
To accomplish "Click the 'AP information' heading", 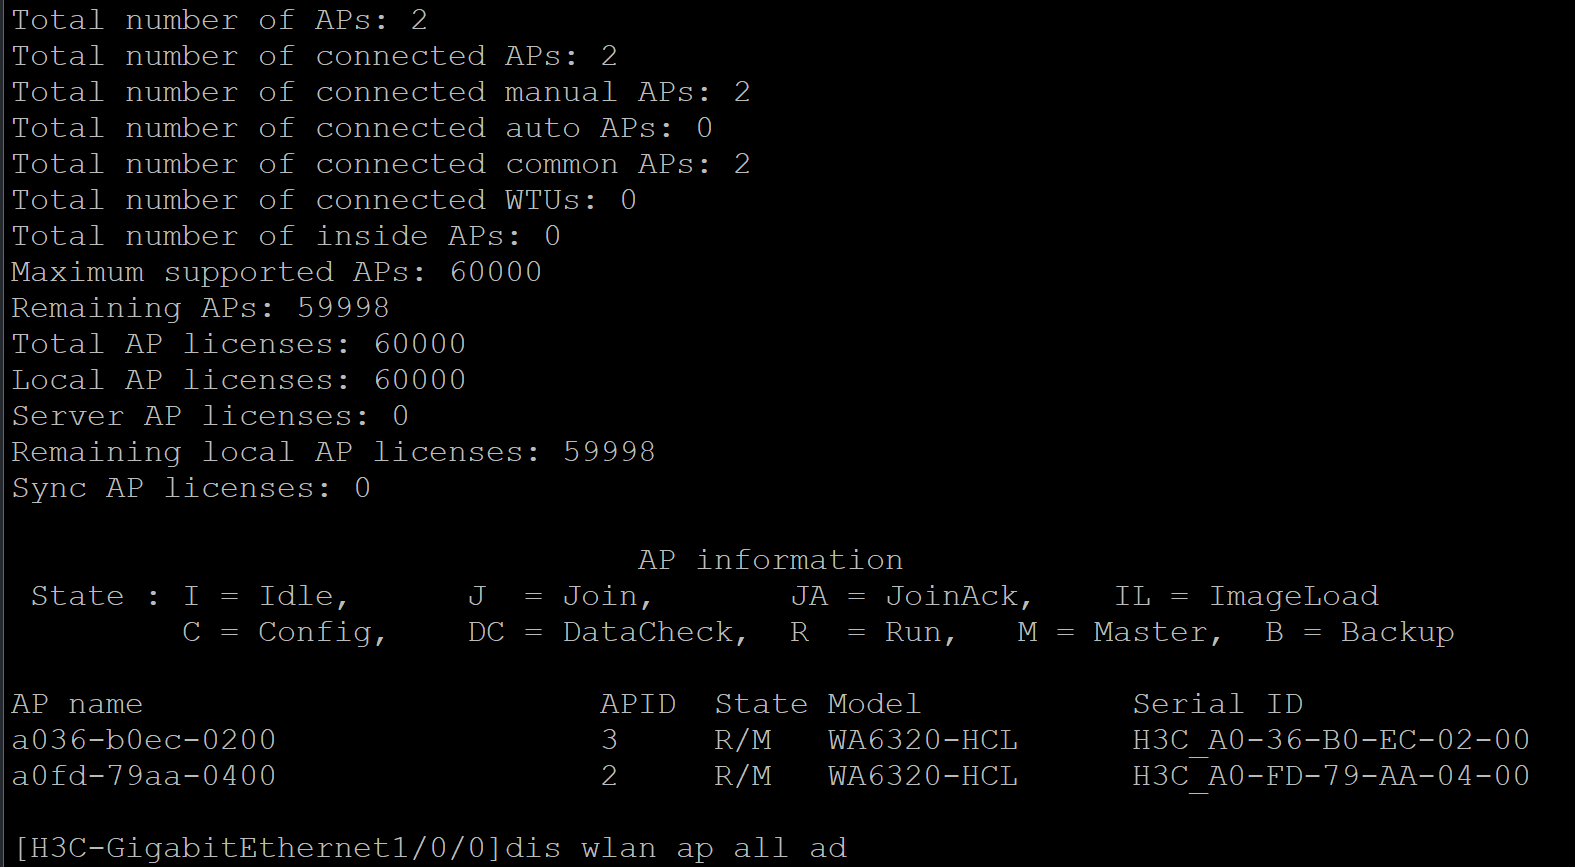I will (x=770, y=560).
